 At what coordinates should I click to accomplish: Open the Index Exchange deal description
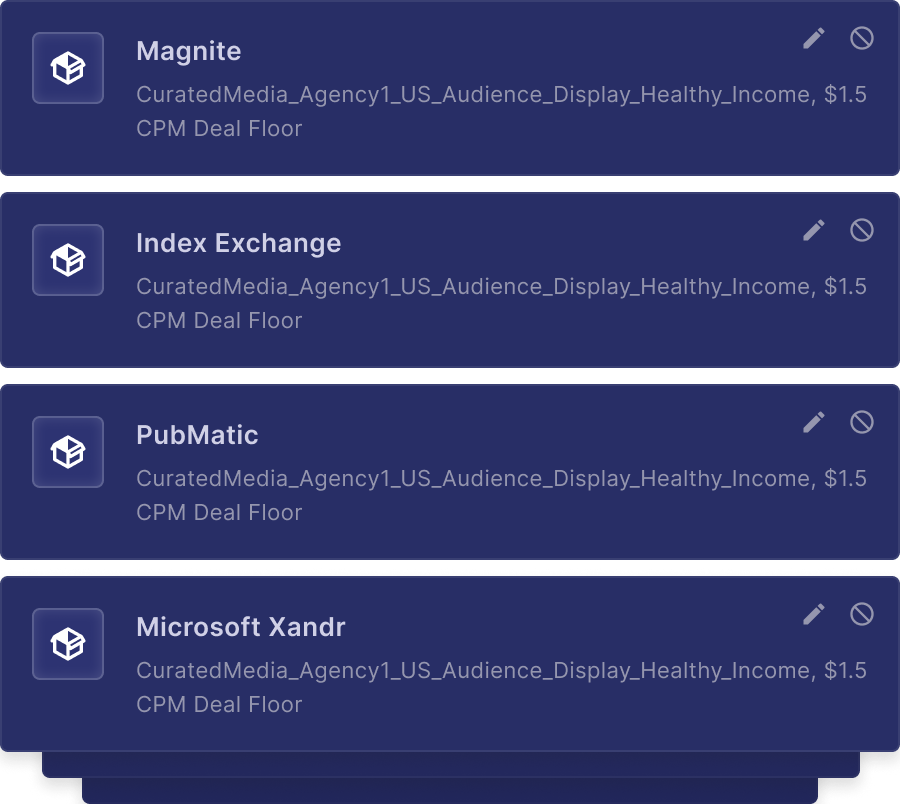pyautogui.click(x=500, y=303)
